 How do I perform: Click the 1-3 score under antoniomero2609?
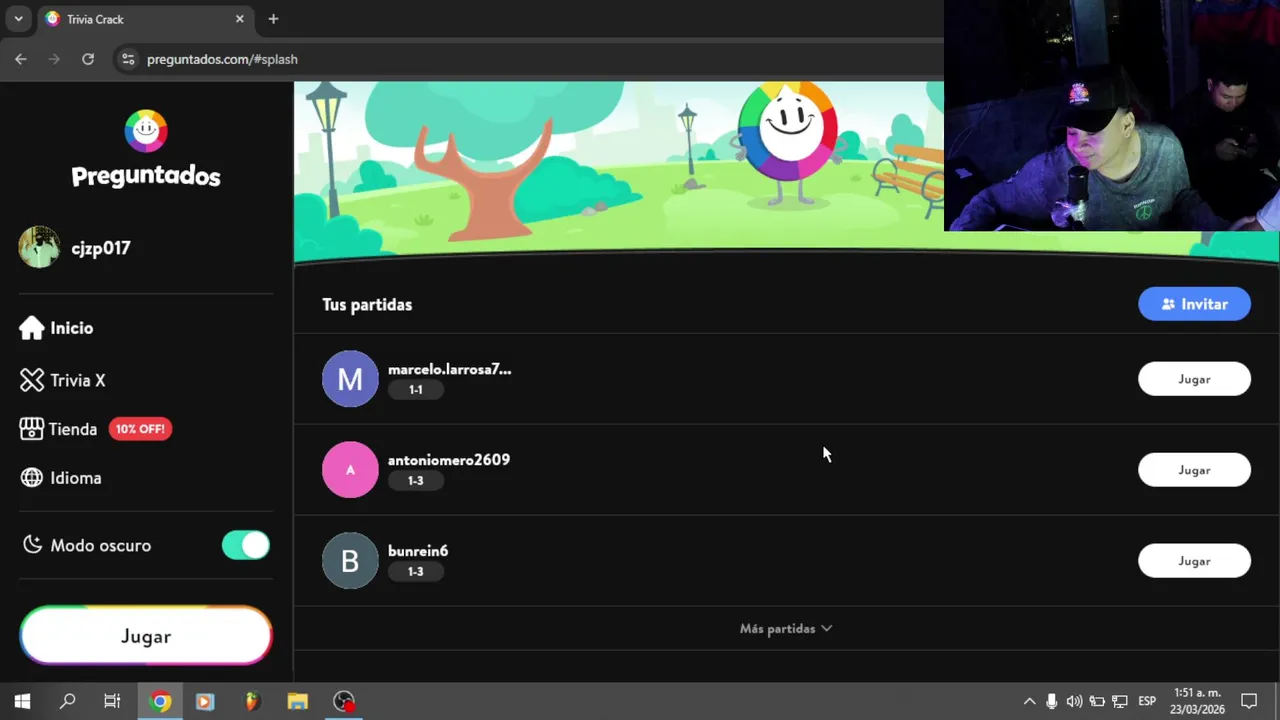click(x=415, y=481)
